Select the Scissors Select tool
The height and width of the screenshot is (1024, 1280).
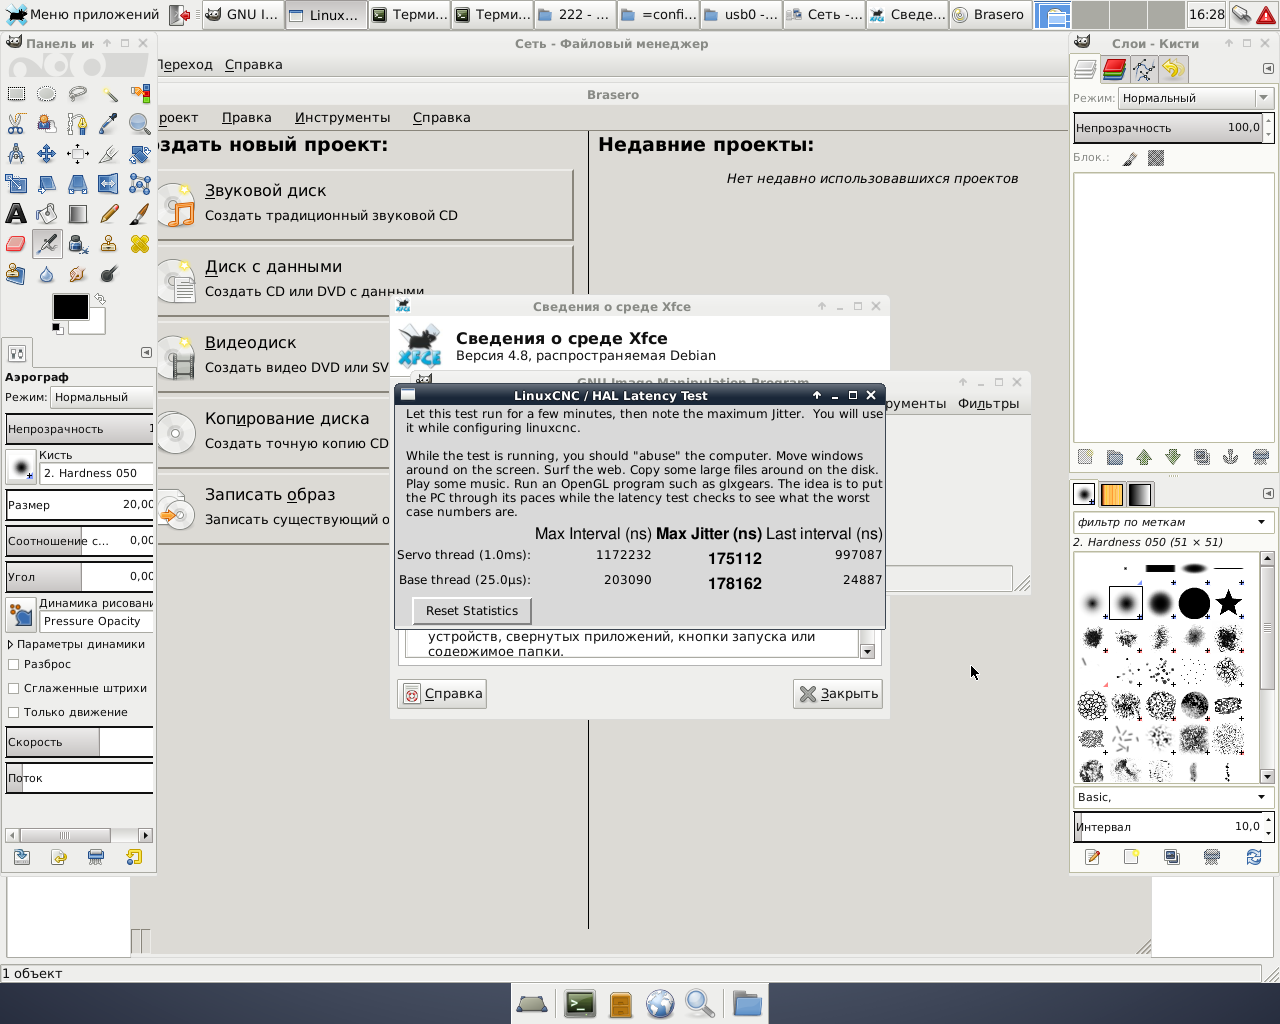(16, 124)
